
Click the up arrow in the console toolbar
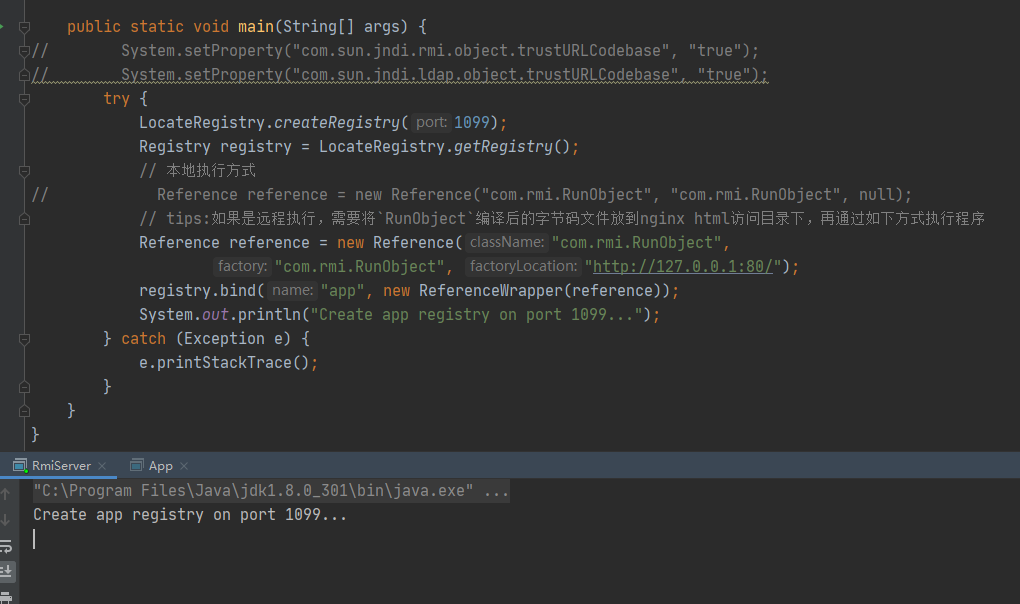click(5, 494)
